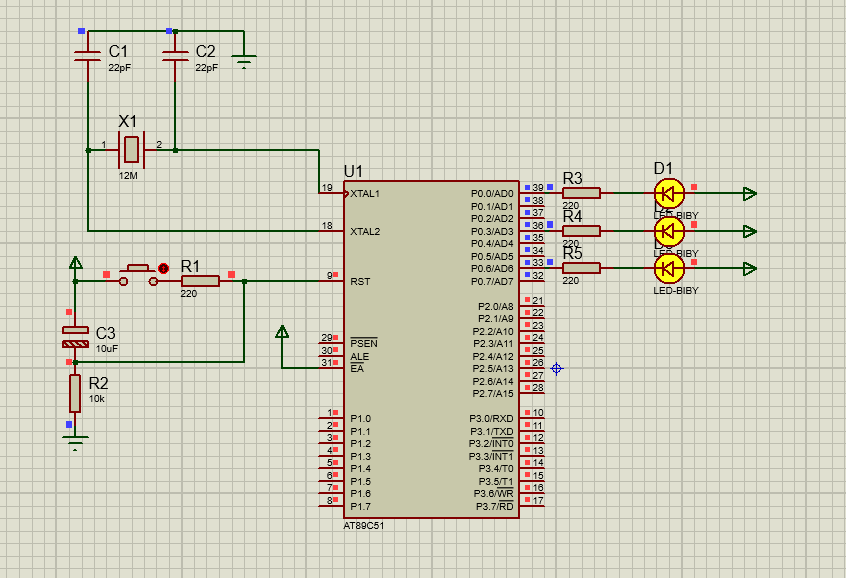Image resolution: width=846 pixels, height=578 pixels.
Task: Click the ALE pin label
Action: [x=359, y=357]
